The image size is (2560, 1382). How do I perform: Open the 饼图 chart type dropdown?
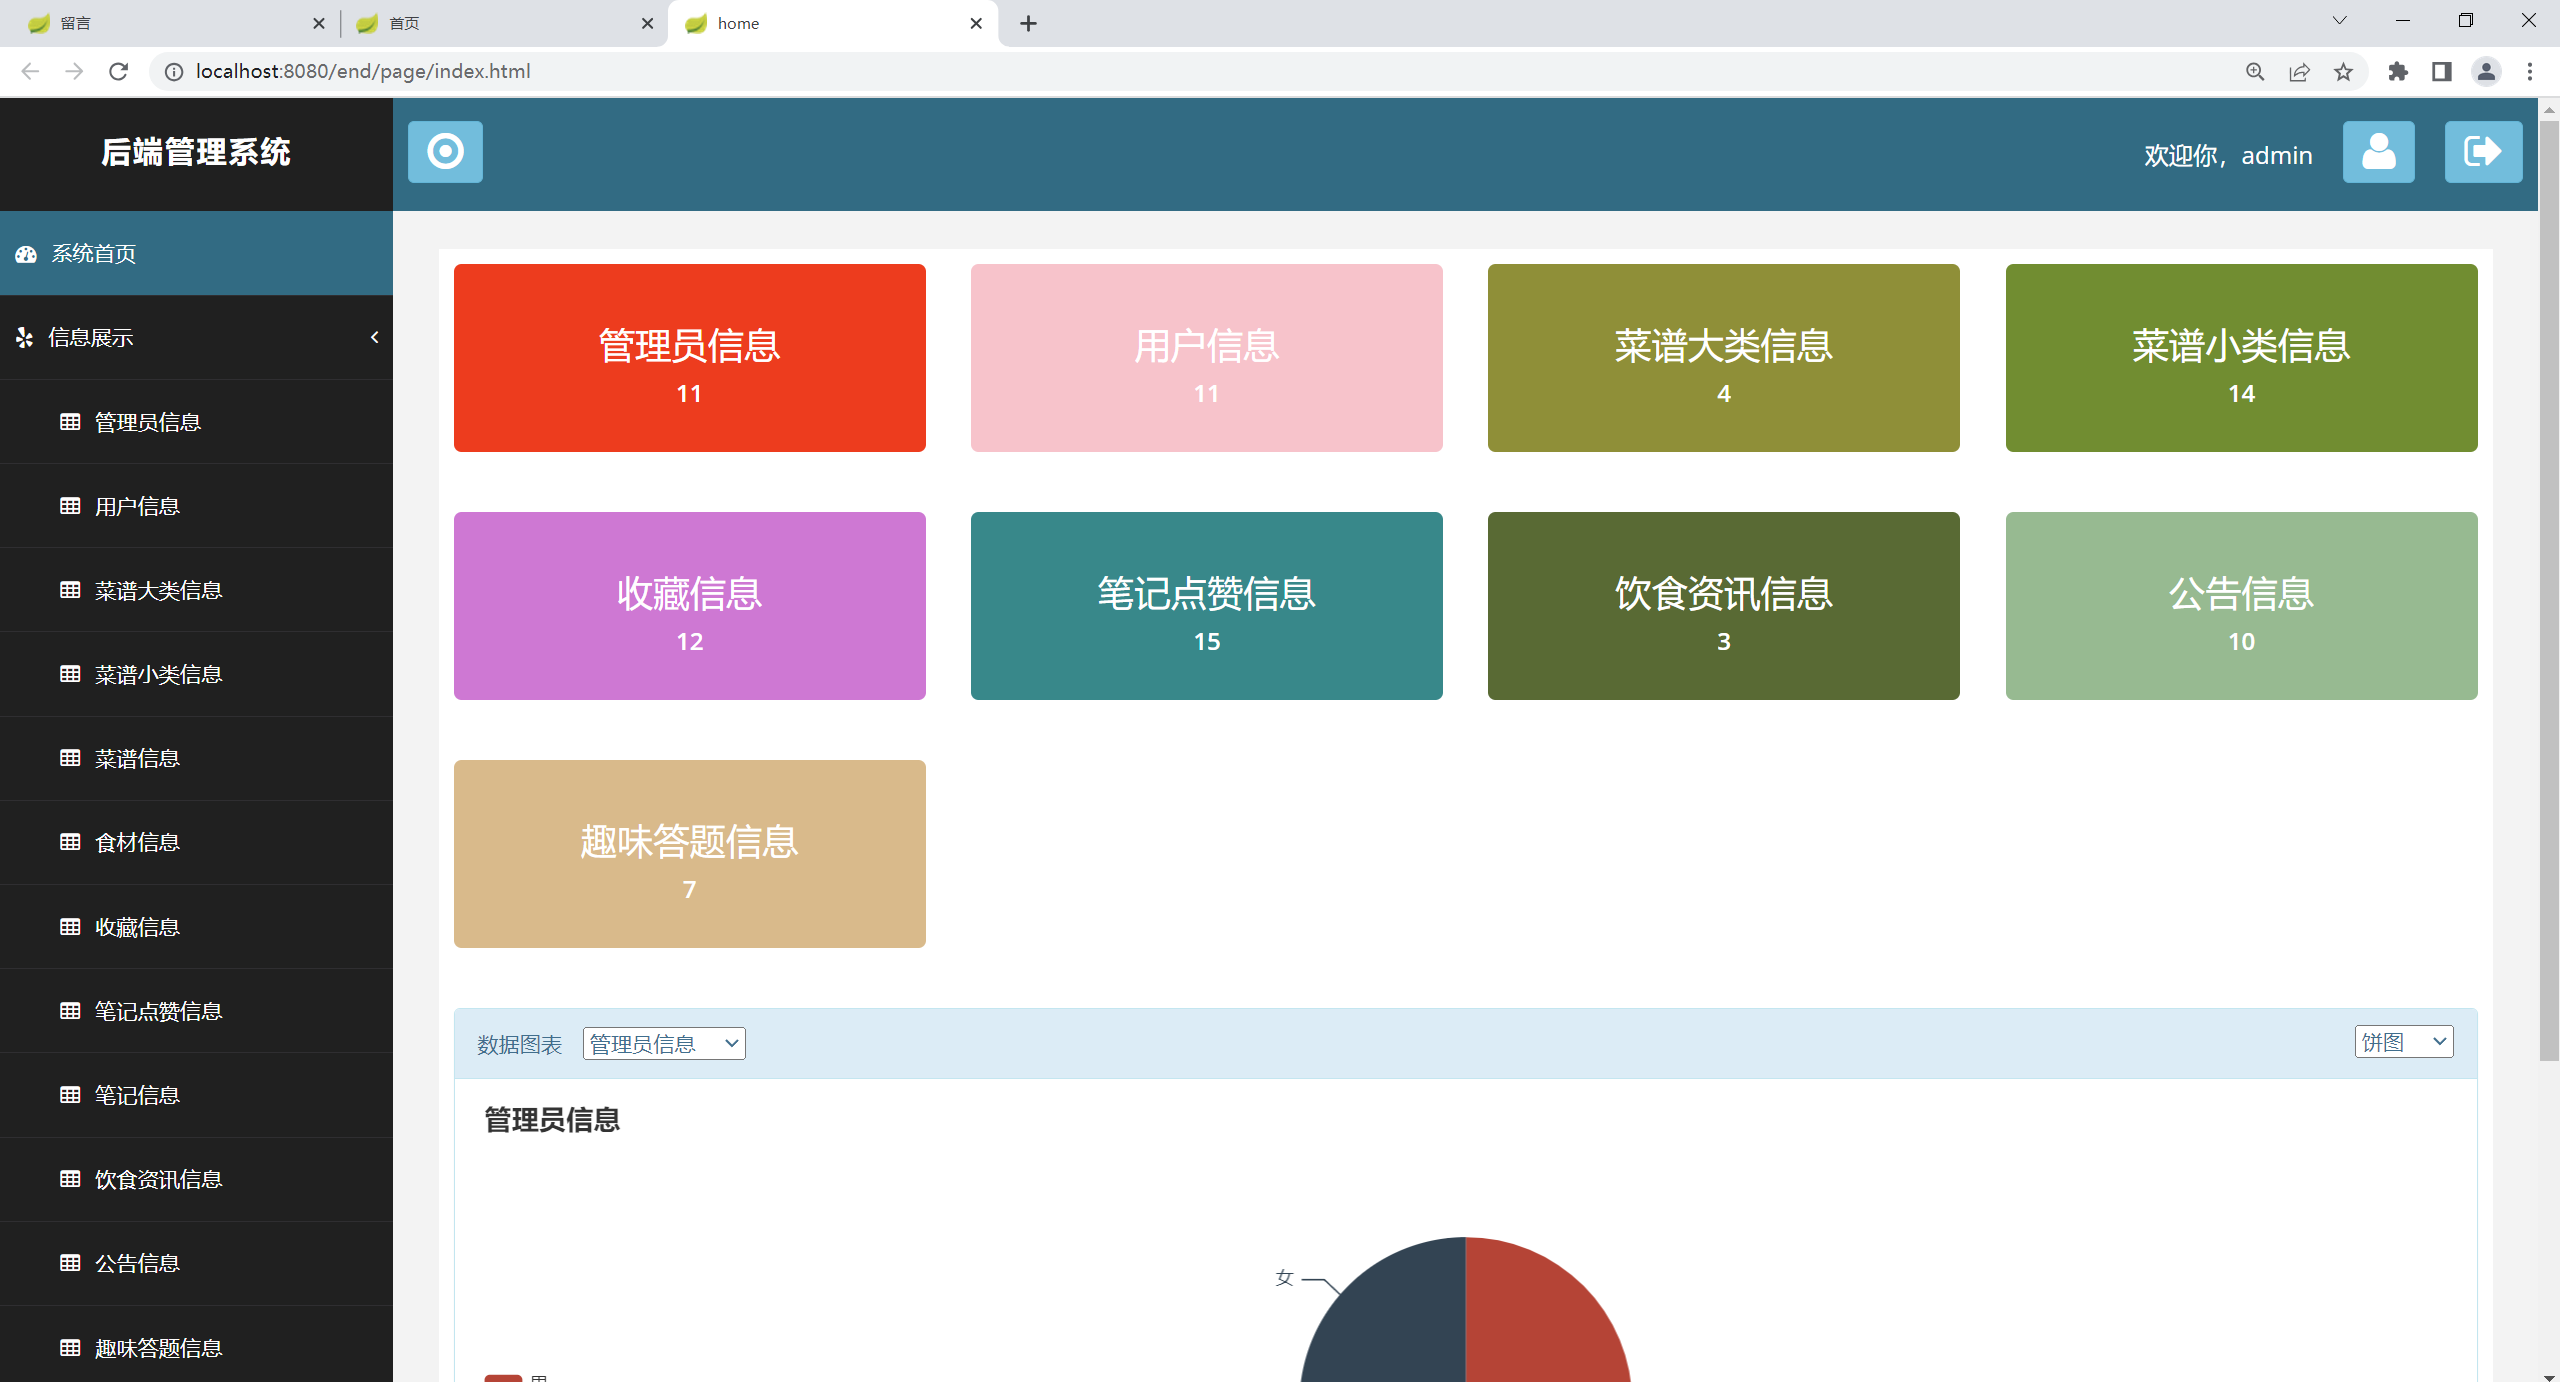[2404, 1042]
